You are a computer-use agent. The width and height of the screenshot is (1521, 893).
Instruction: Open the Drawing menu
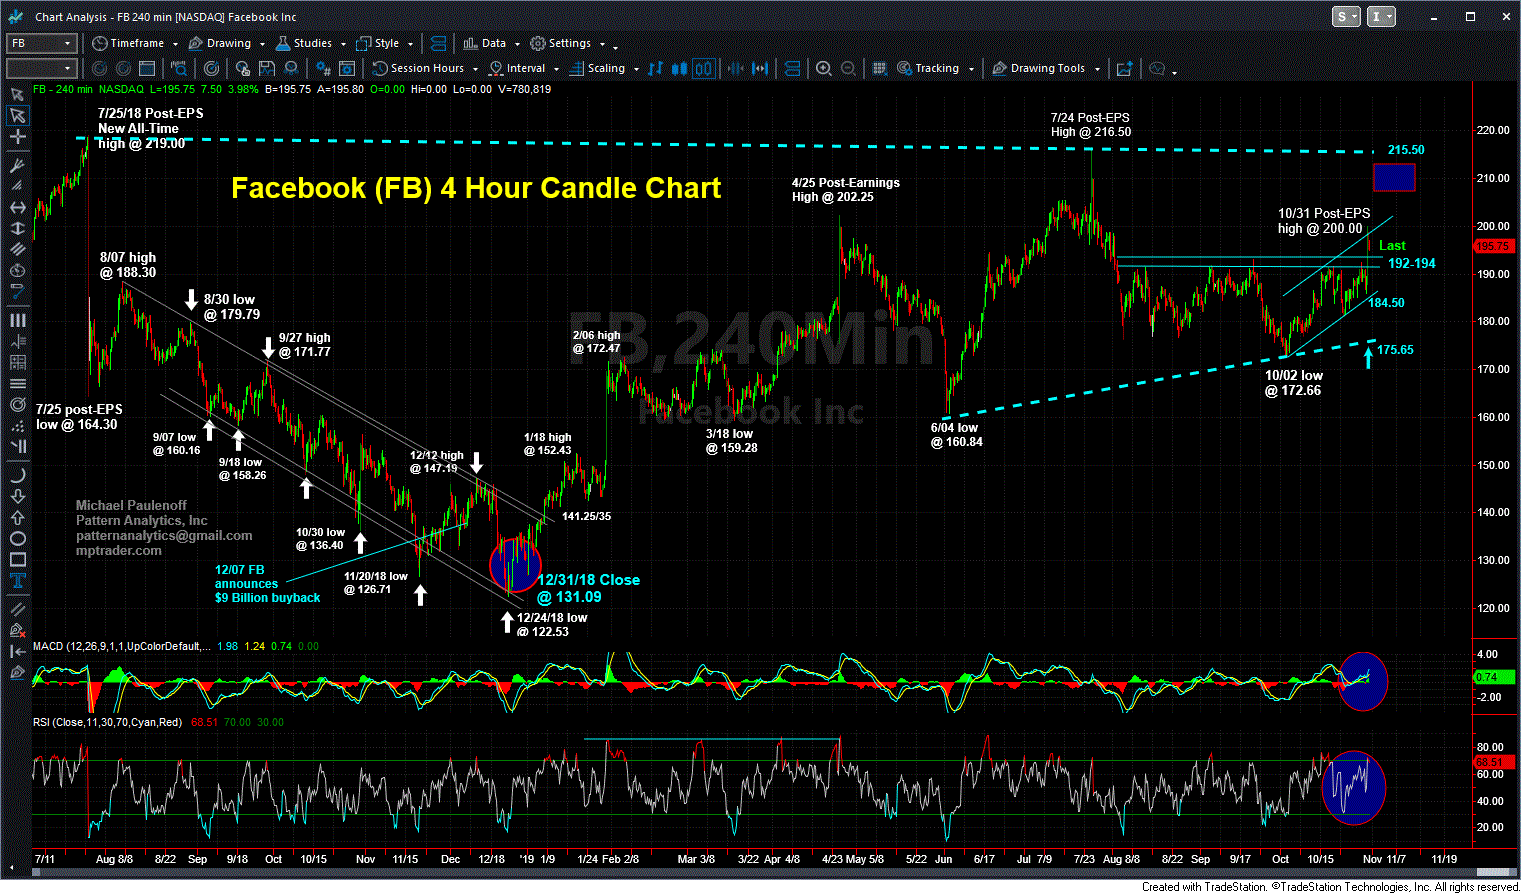pyautogui.click(x=220, y=43)
